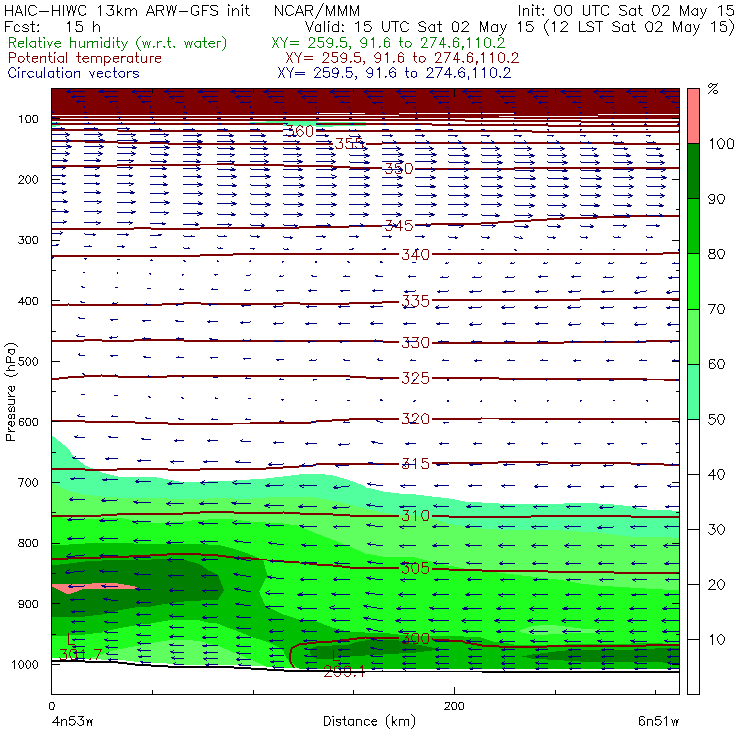Image resolution: width=740 pixels, height=740 pixels.
Task: Click the 700 hPa pressure axis tick label
Action: 28,482
